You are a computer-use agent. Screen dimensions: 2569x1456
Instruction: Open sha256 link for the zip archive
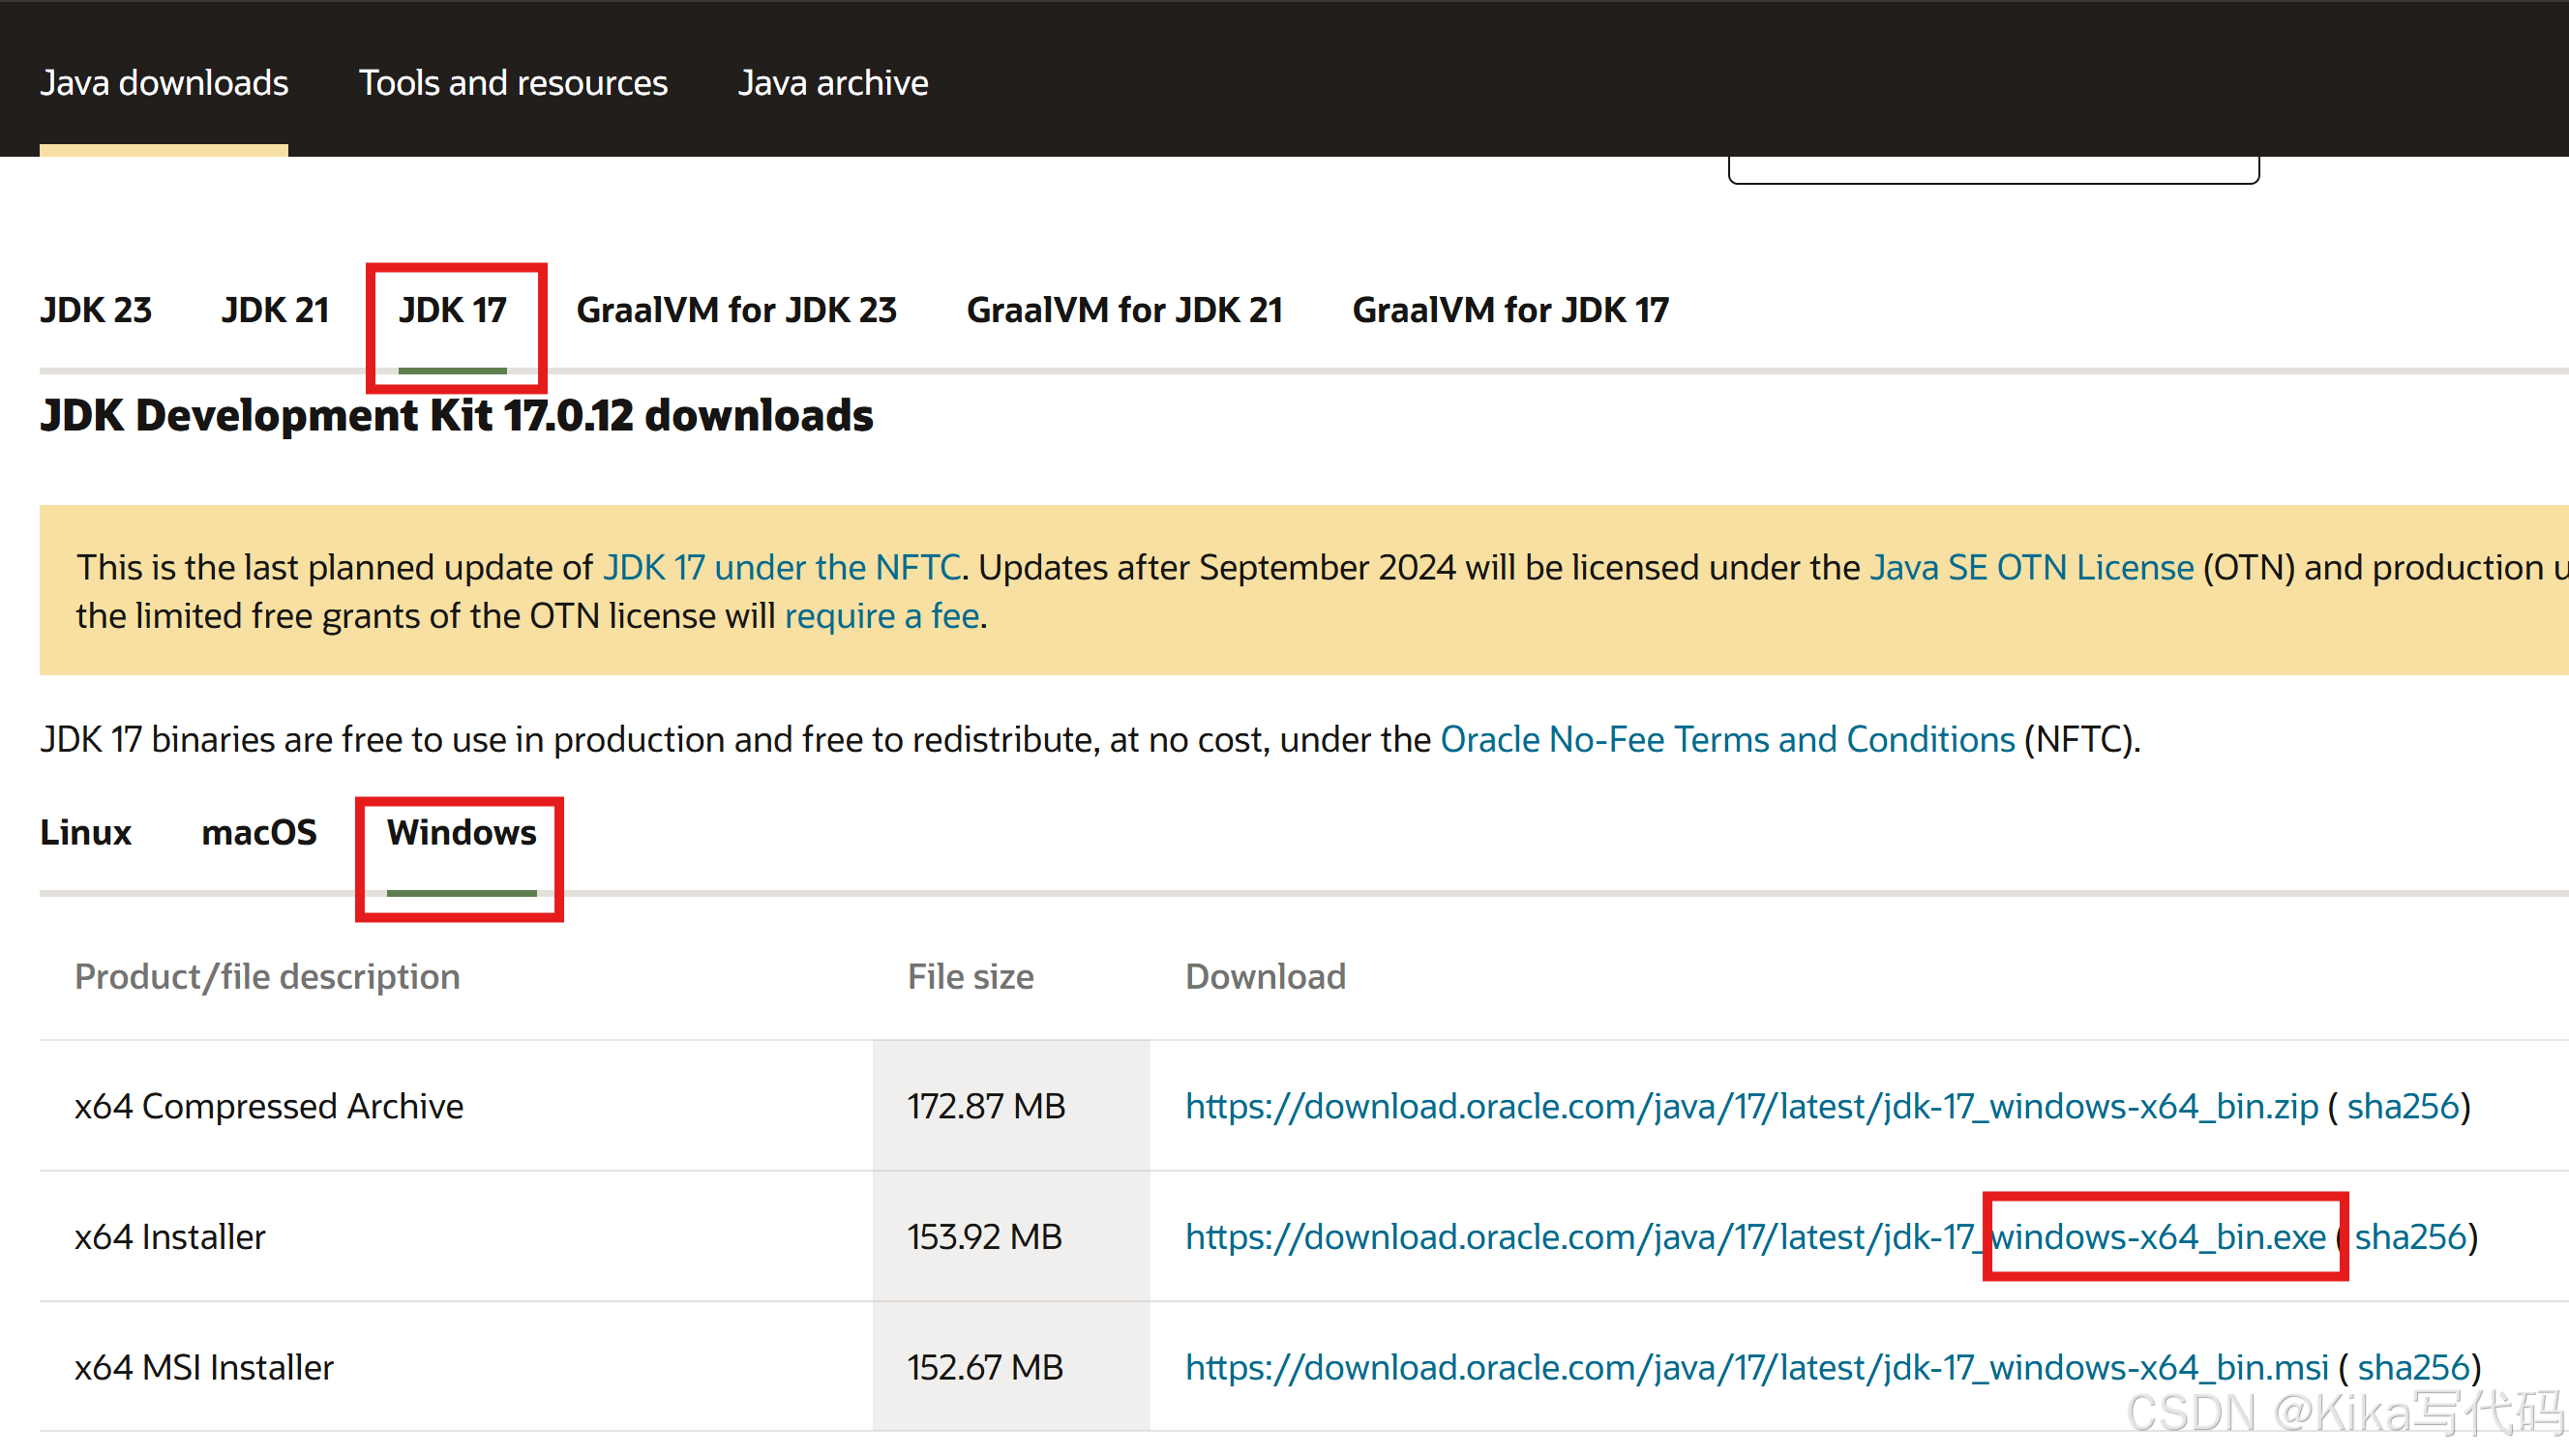(x=2403, y=1107)
